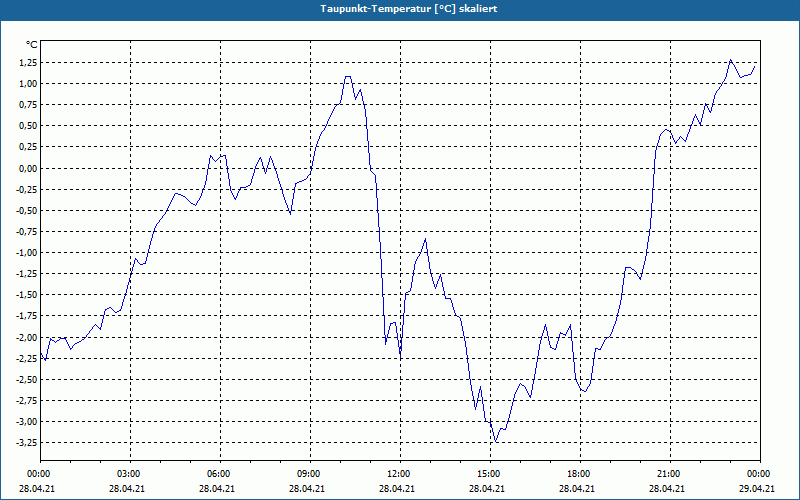Click the '12:00' time axis label
Screen dimensions: 800x500
coord(400,473)
